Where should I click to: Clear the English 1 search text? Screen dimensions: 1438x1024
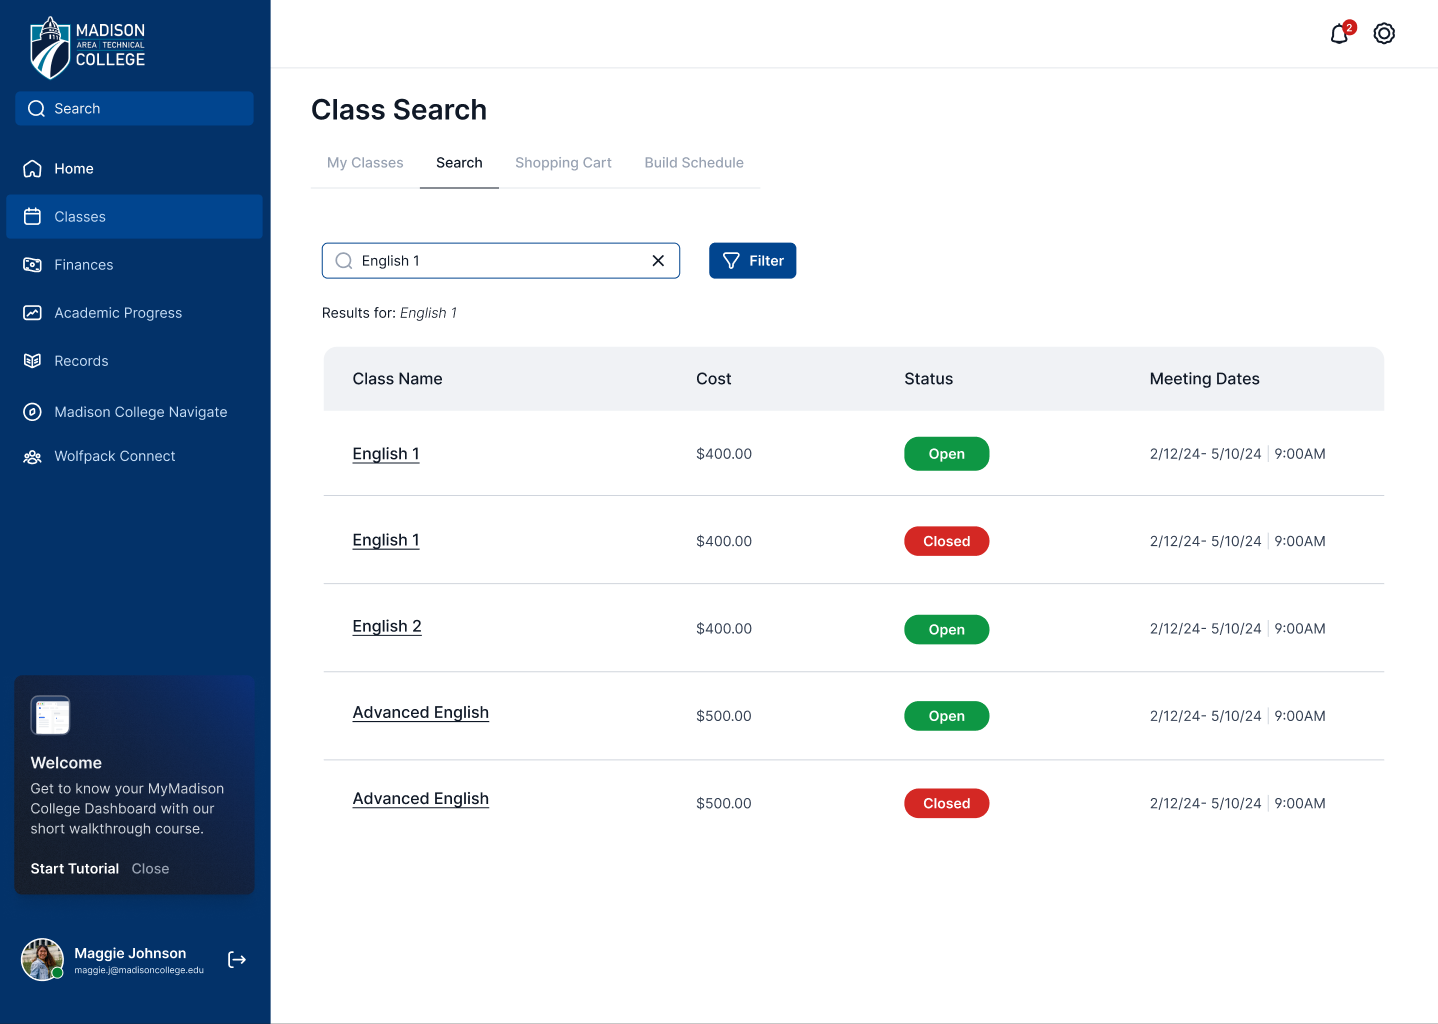coord(658,261)
